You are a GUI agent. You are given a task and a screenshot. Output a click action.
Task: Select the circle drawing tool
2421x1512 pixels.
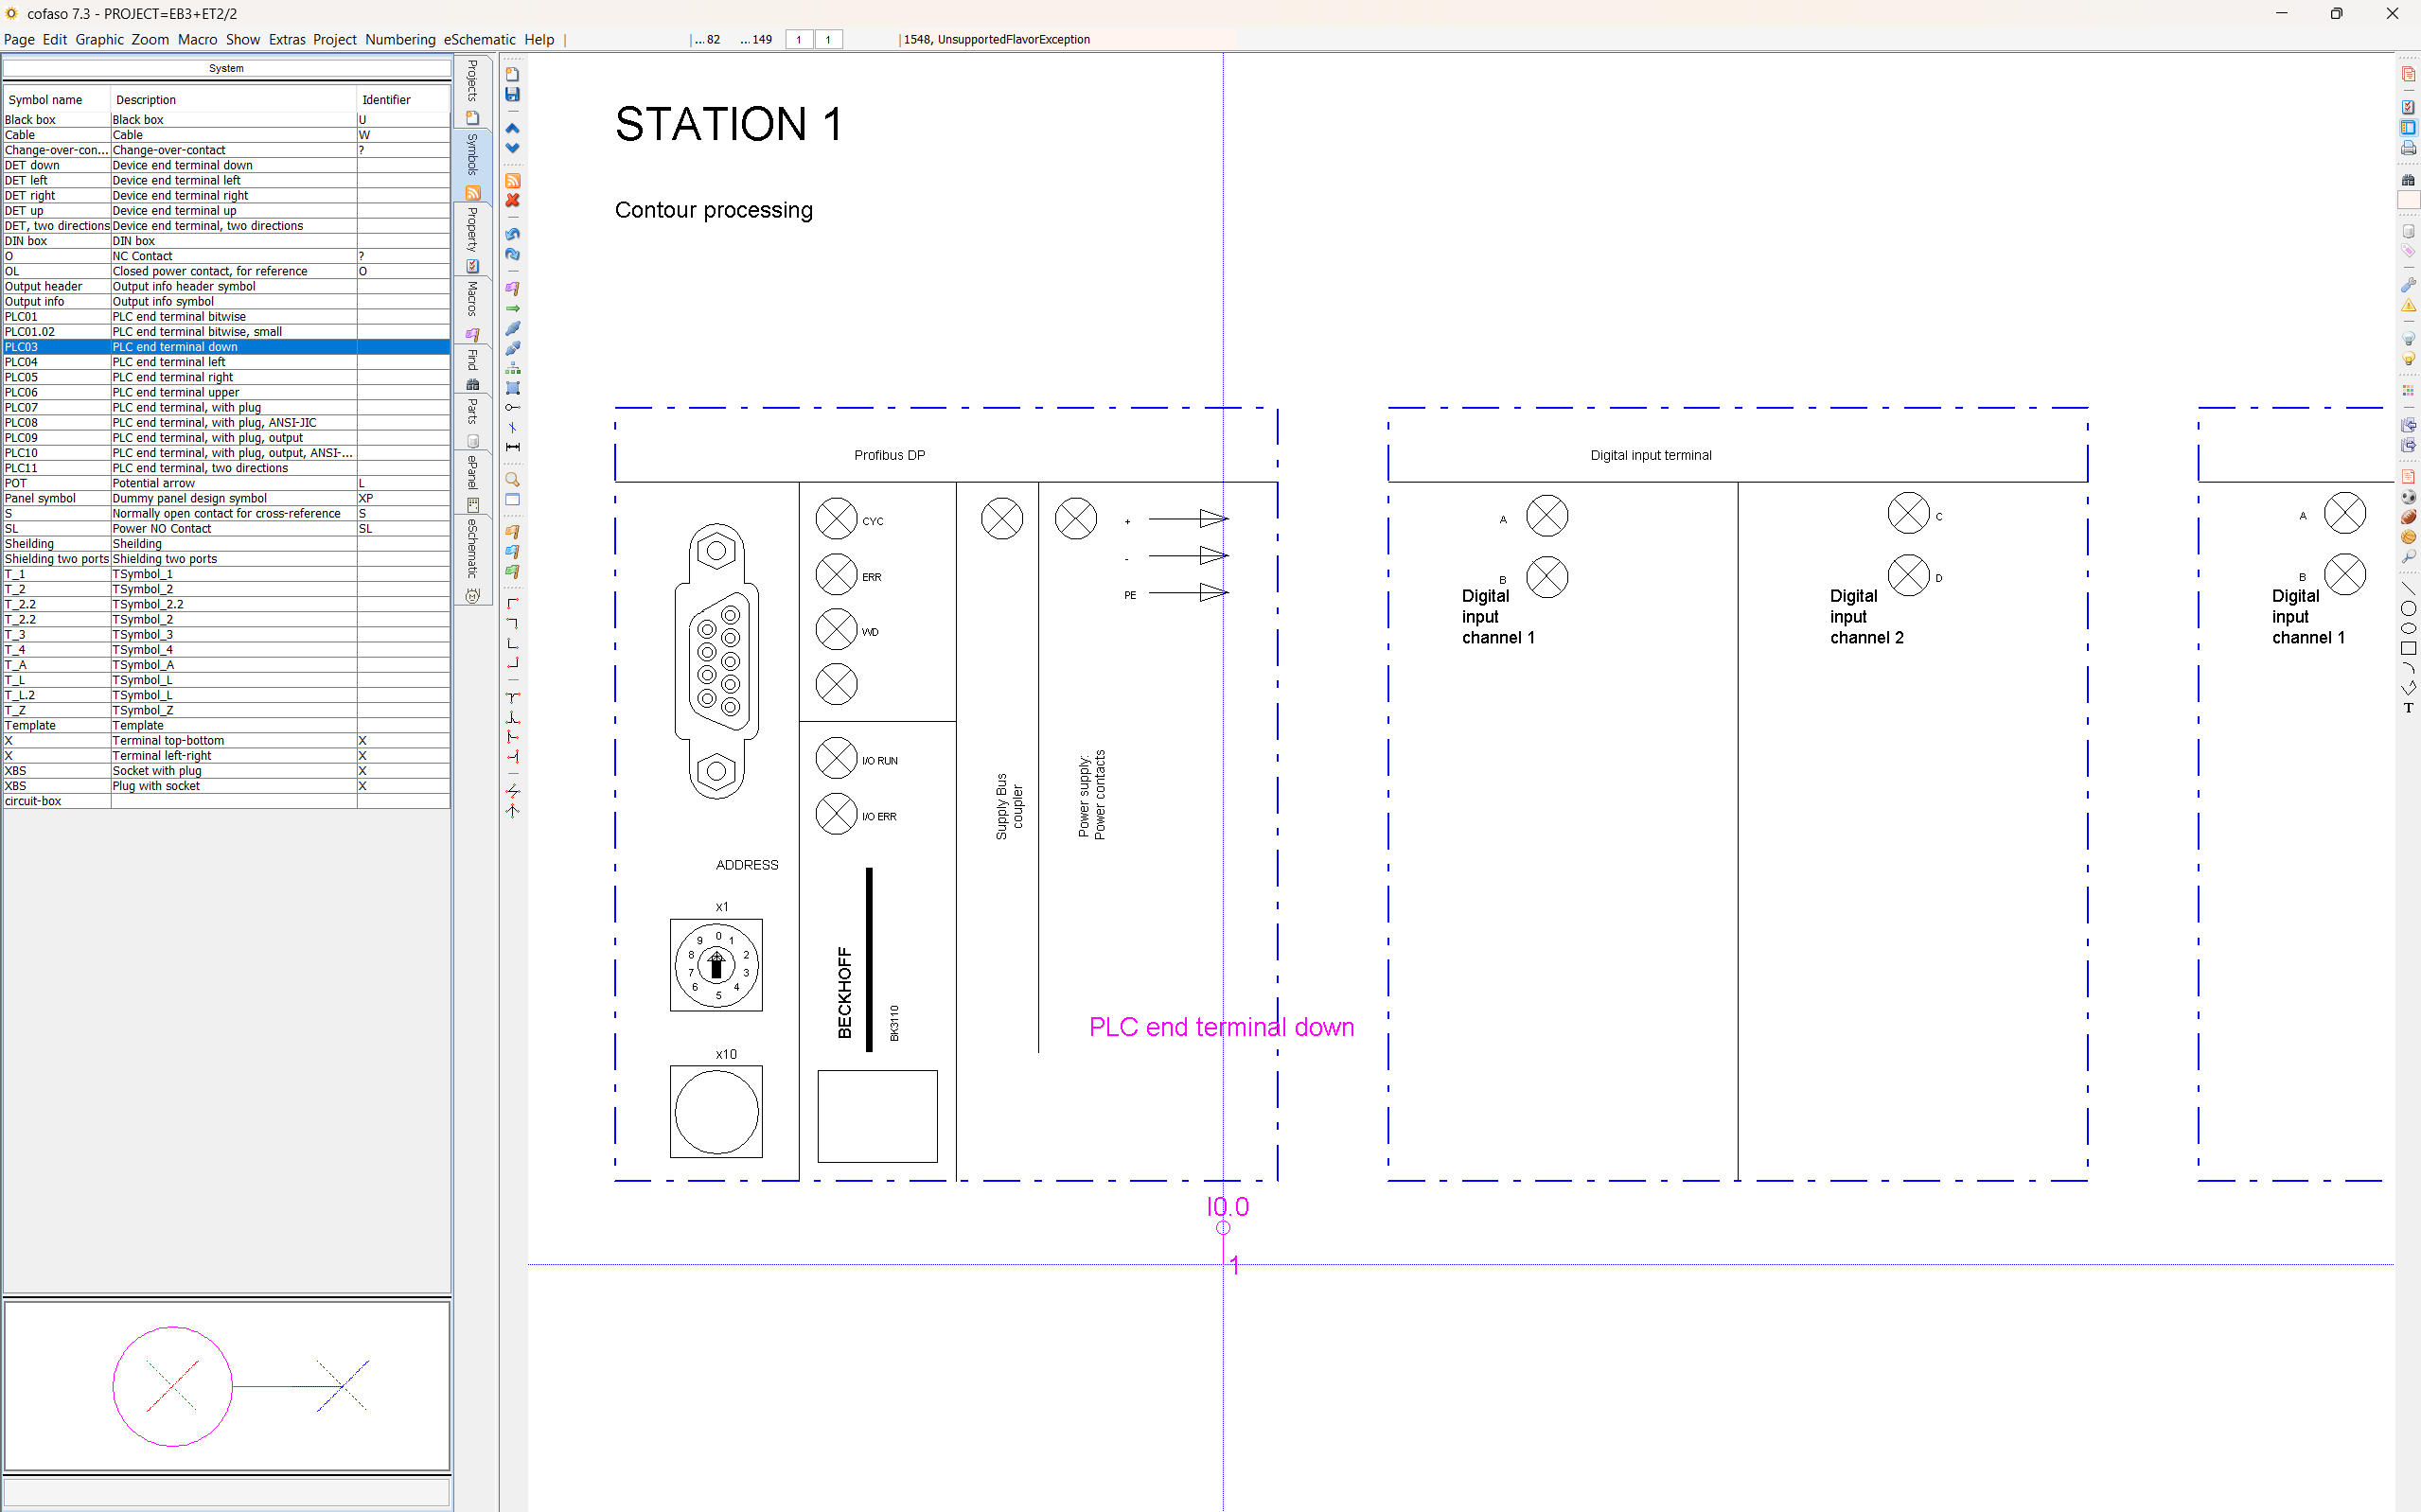pos(2408,609)
